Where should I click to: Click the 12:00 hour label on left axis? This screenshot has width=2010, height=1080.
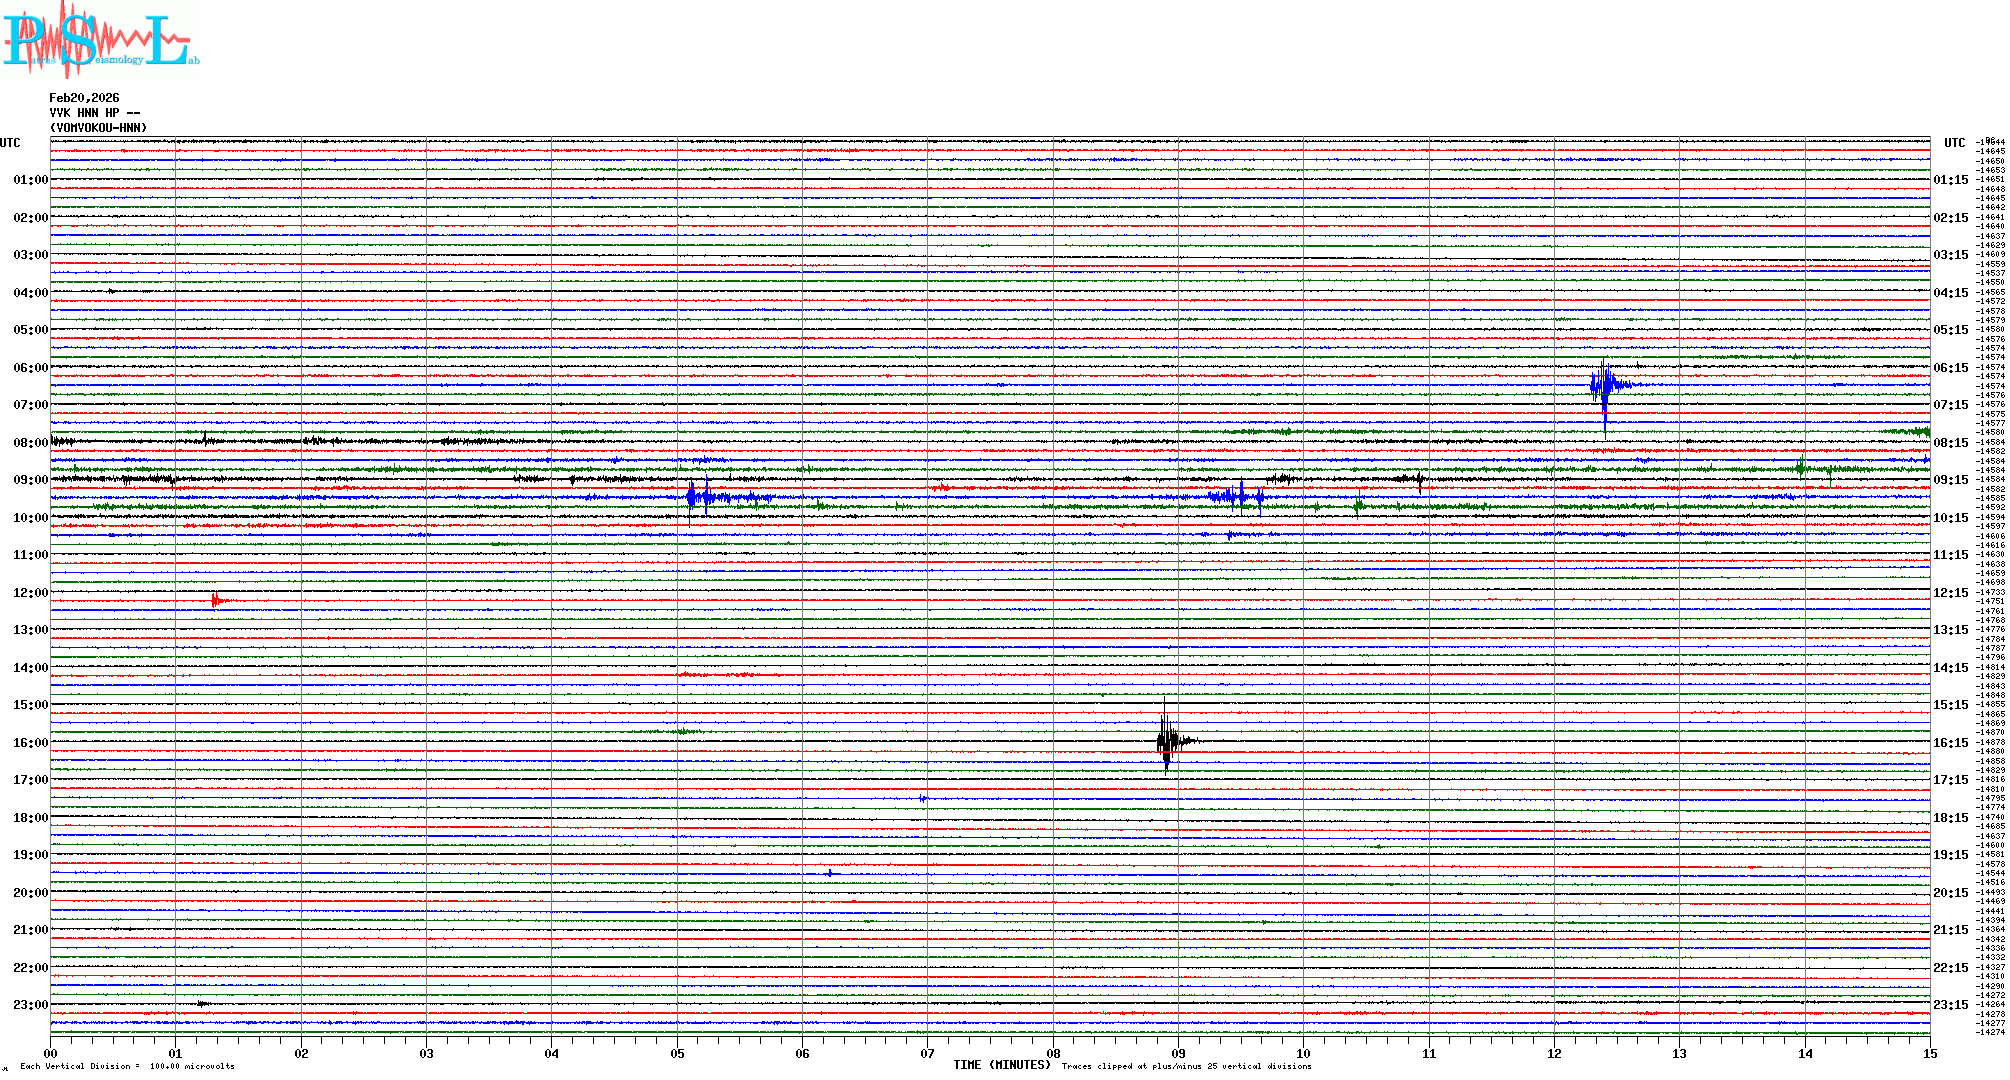30,593
